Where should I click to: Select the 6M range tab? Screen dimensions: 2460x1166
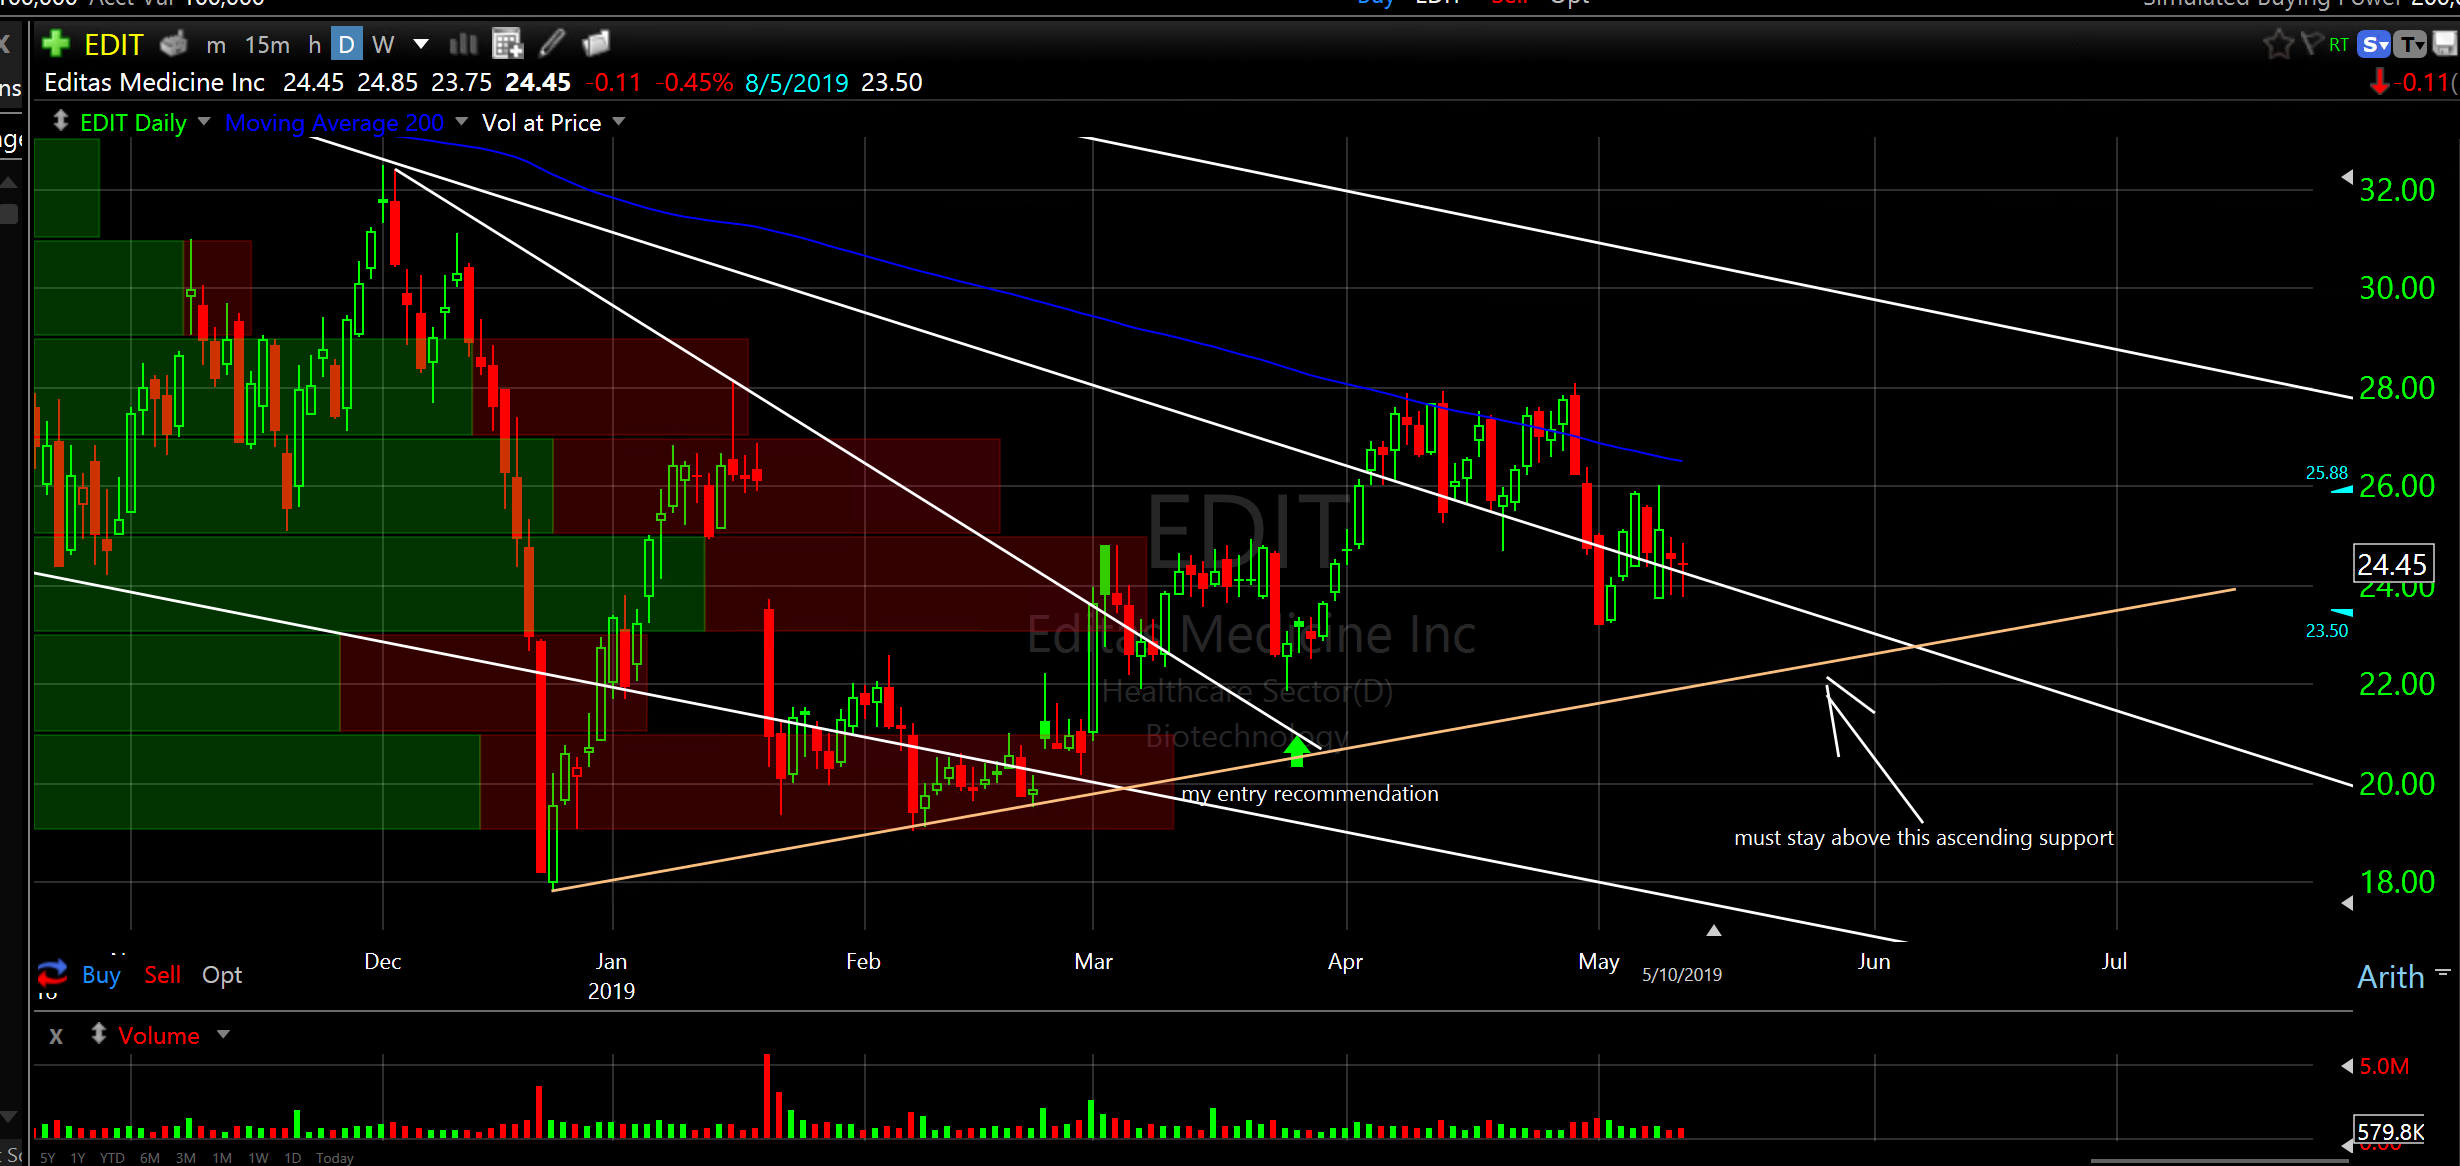(x=150, y=1158)
